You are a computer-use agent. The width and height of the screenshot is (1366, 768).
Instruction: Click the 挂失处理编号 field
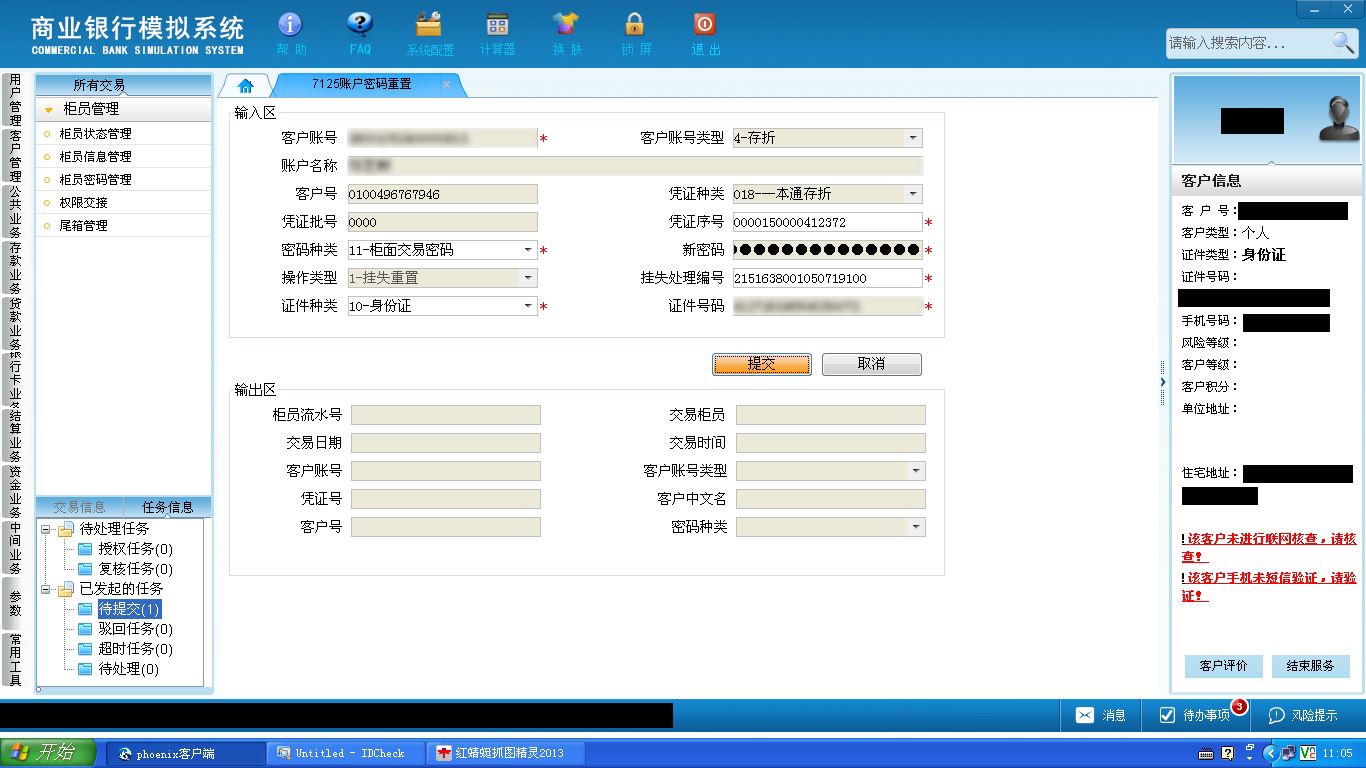tap(827, 278)
